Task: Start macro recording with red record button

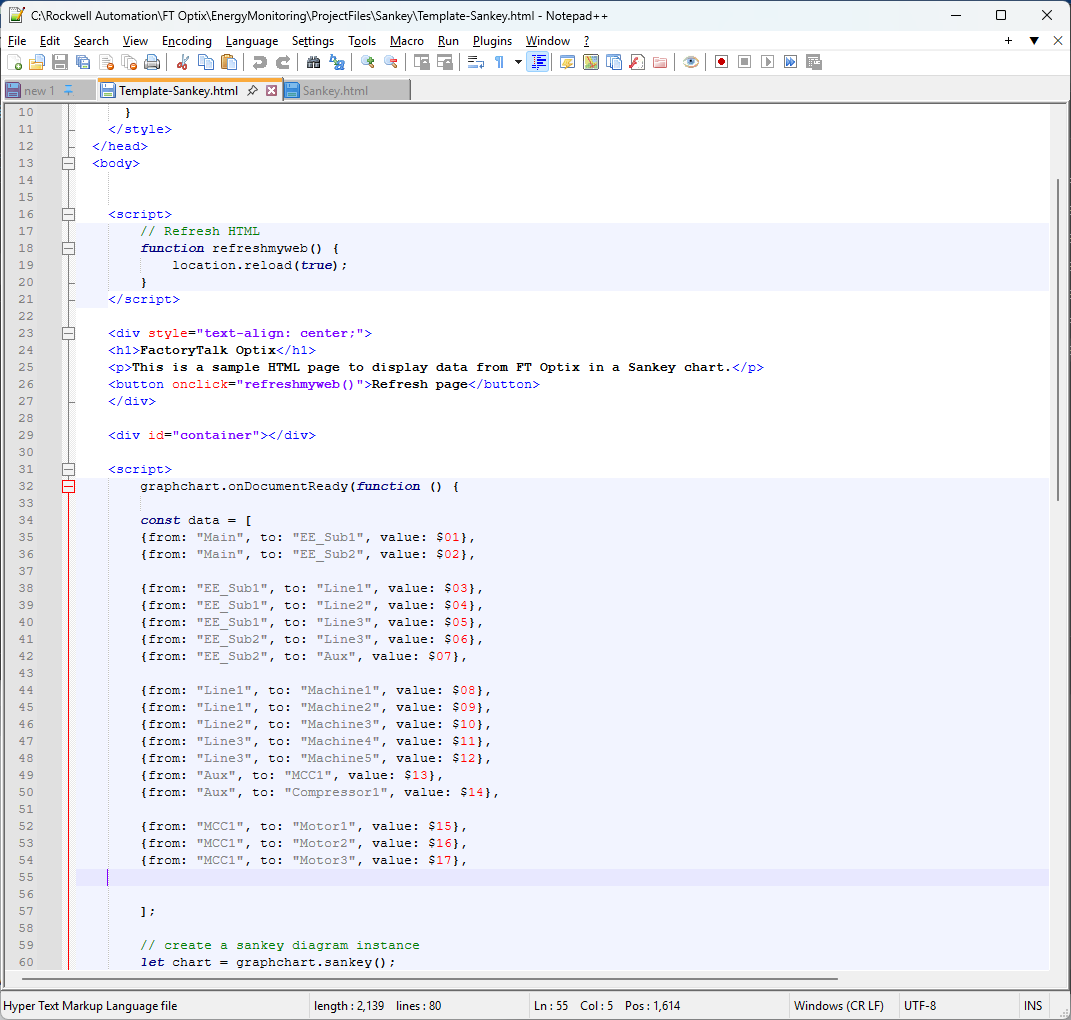Action: [721, 62]
